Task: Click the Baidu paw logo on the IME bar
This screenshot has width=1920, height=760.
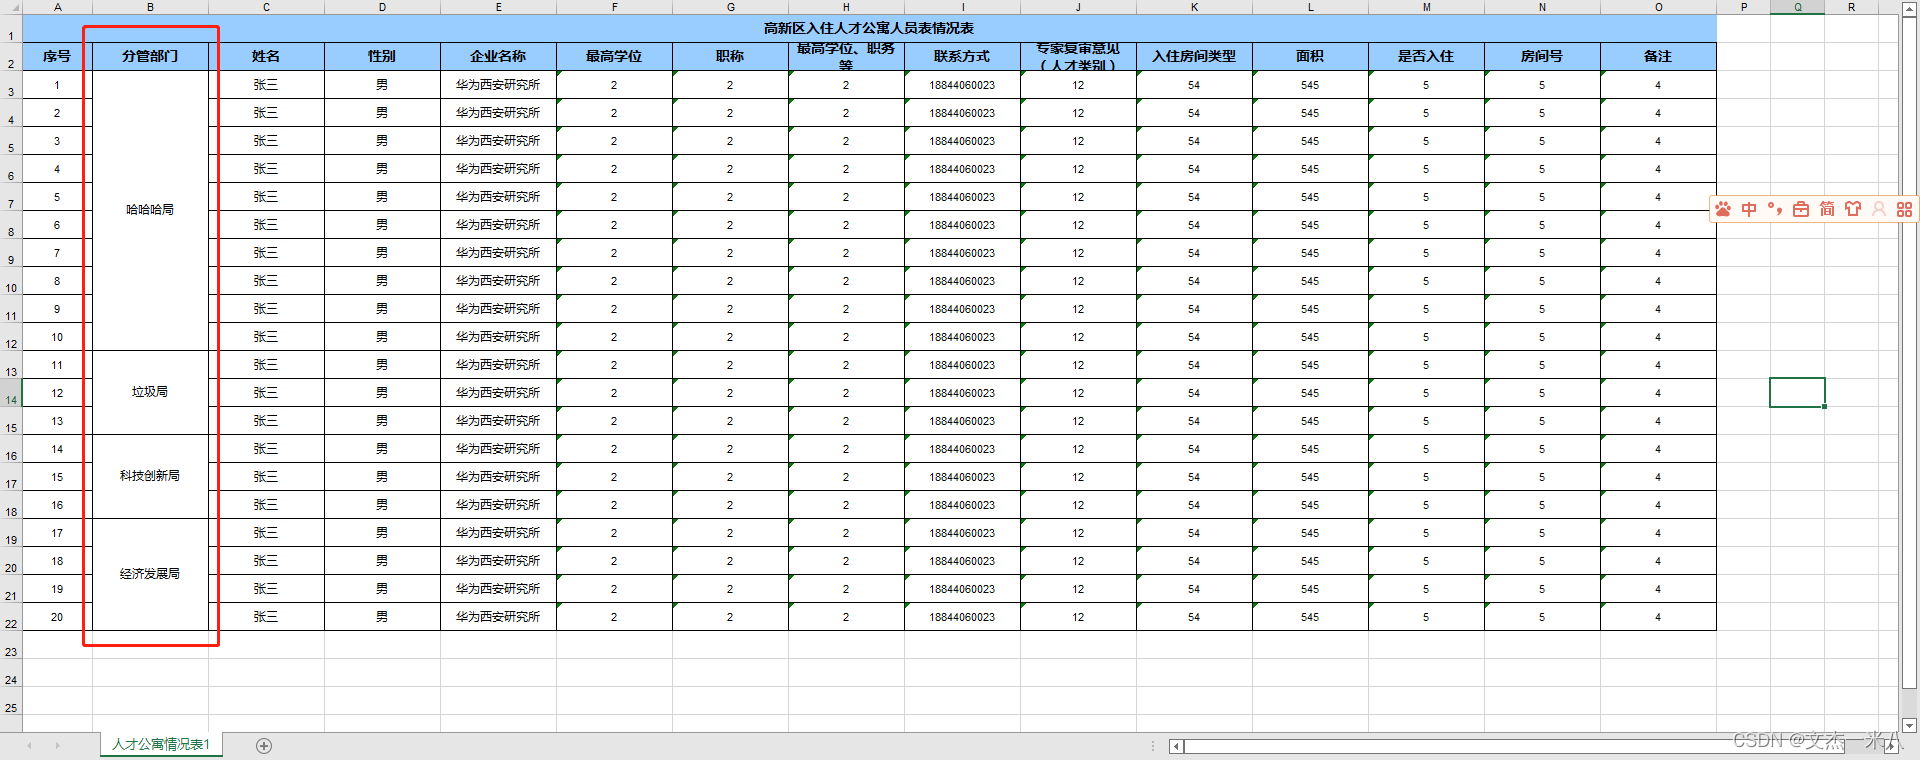Action: [x=1723, y=209]
